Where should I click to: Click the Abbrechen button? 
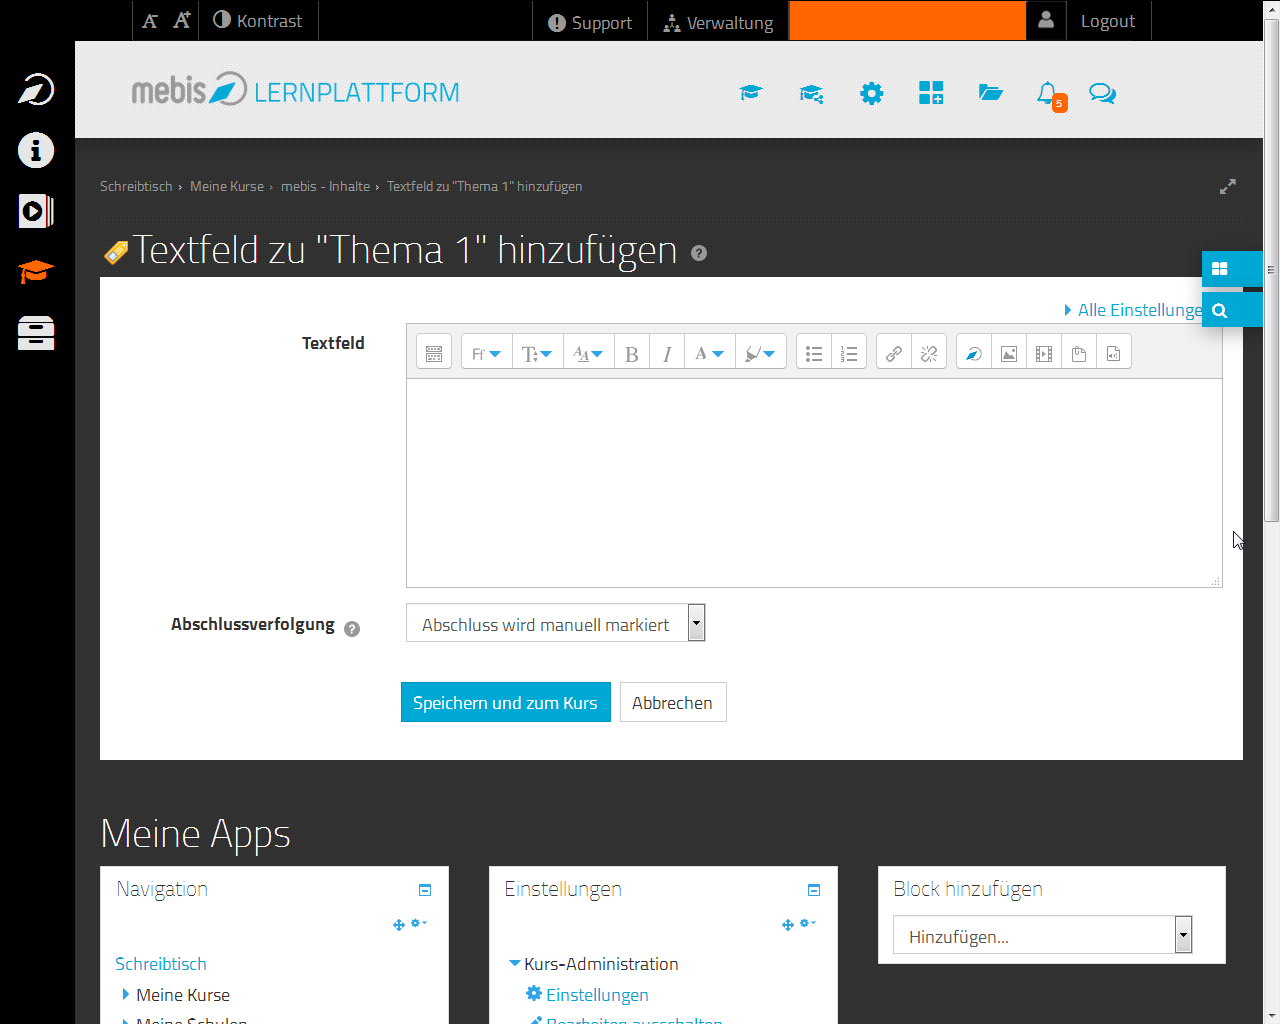672,703
